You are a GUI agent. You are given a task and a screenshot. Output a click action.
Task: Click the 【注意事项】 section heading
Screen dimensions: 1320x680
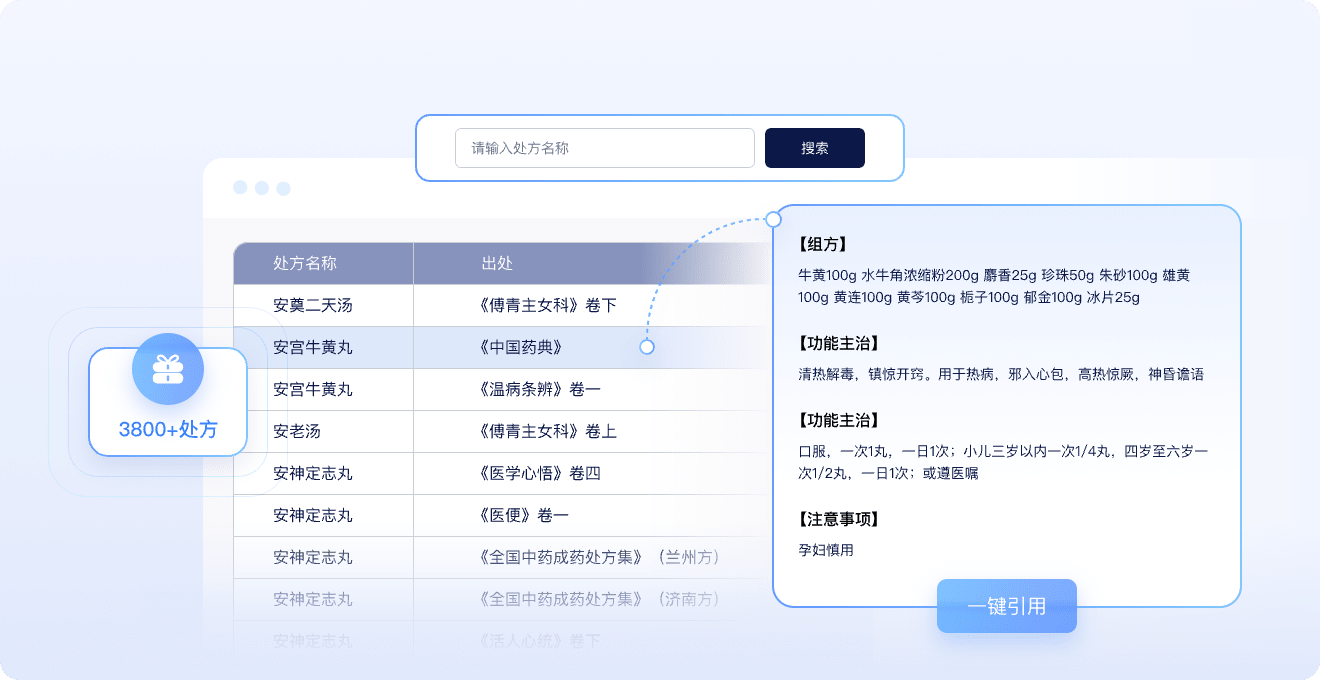pos(839,520)
